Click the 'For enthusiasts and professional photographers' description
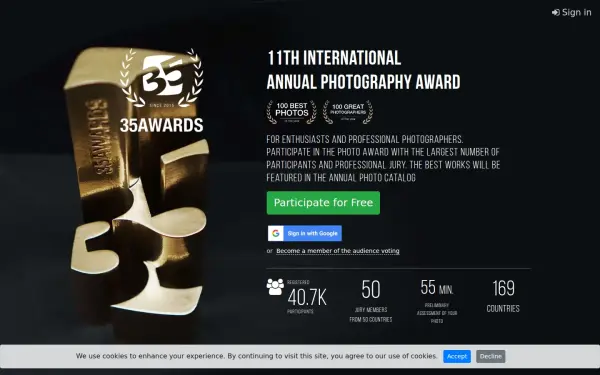 point(383,158)
